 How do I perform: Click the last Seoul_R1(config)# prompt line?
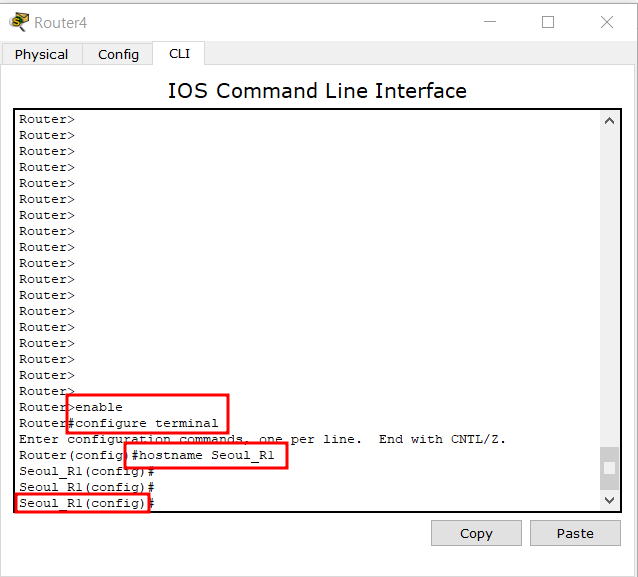(87, 503)
